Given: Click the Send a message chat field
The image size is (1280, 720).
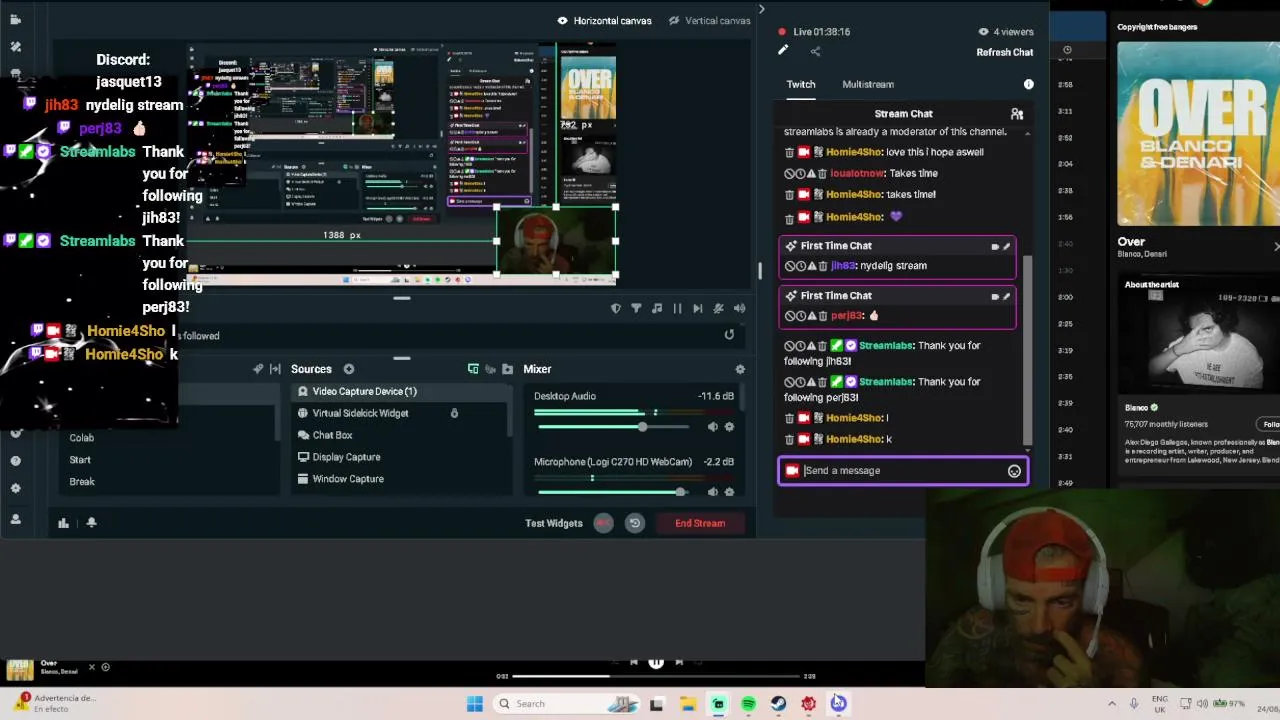Looking at the screenshot, I should click(903, 471).
